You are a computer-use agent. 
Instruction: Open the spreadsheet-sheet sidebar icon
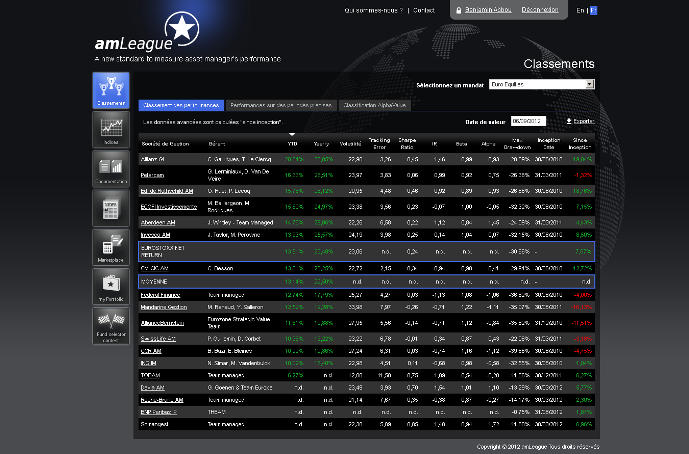tap(111, 208)
